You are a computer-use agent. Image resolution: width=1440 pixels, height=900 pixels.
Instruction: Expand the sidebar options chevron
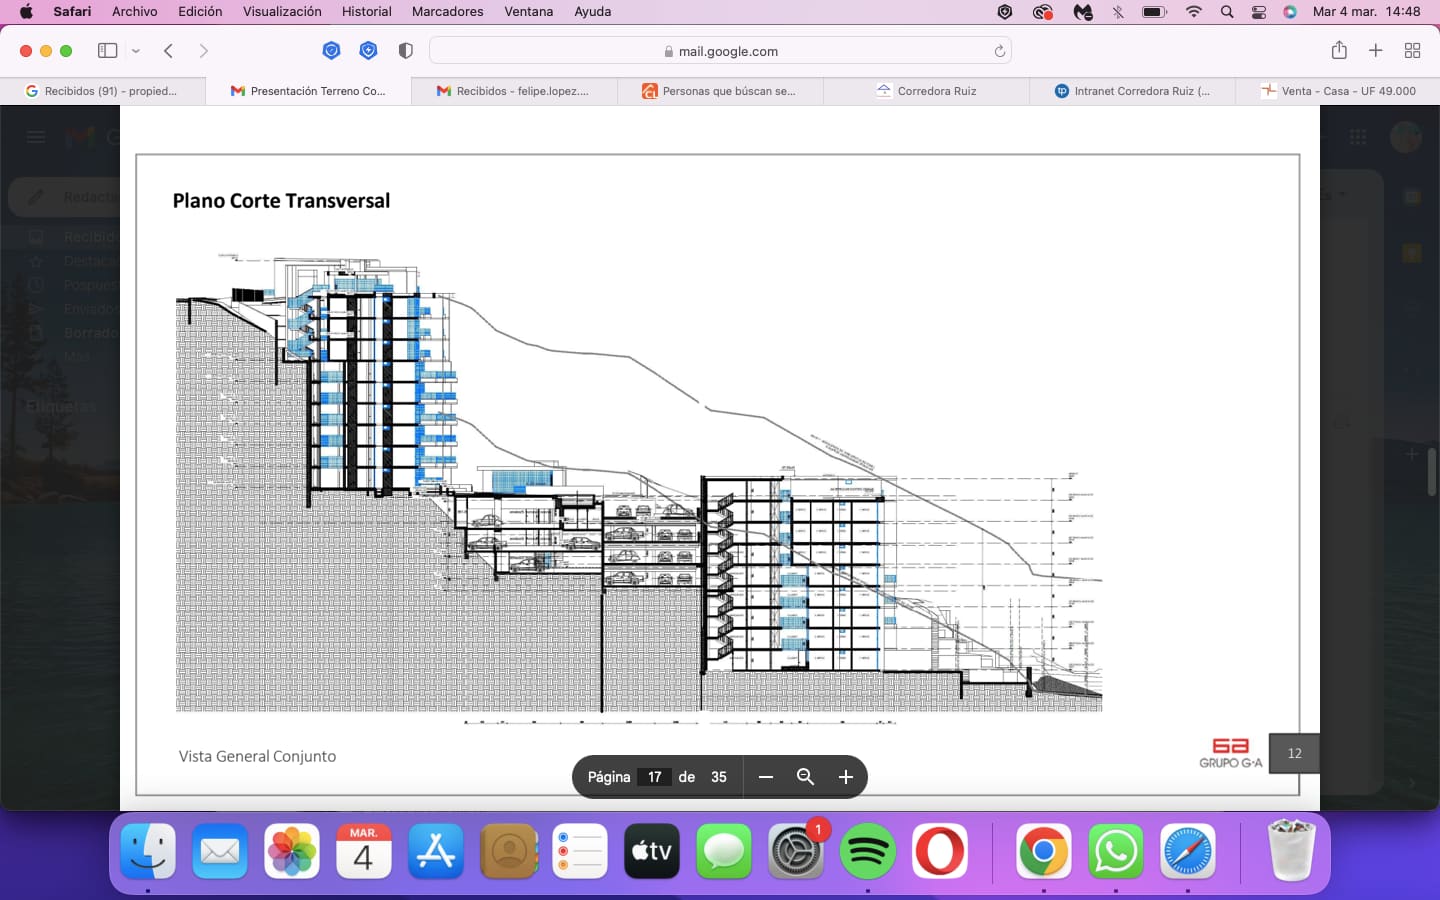point(136,51)
